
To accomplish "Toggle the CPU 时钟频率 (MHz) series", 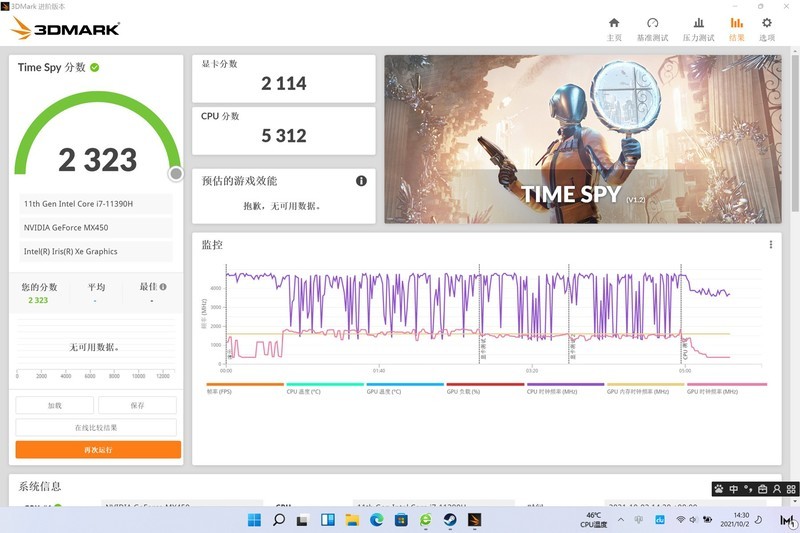I will coord(565,388).
